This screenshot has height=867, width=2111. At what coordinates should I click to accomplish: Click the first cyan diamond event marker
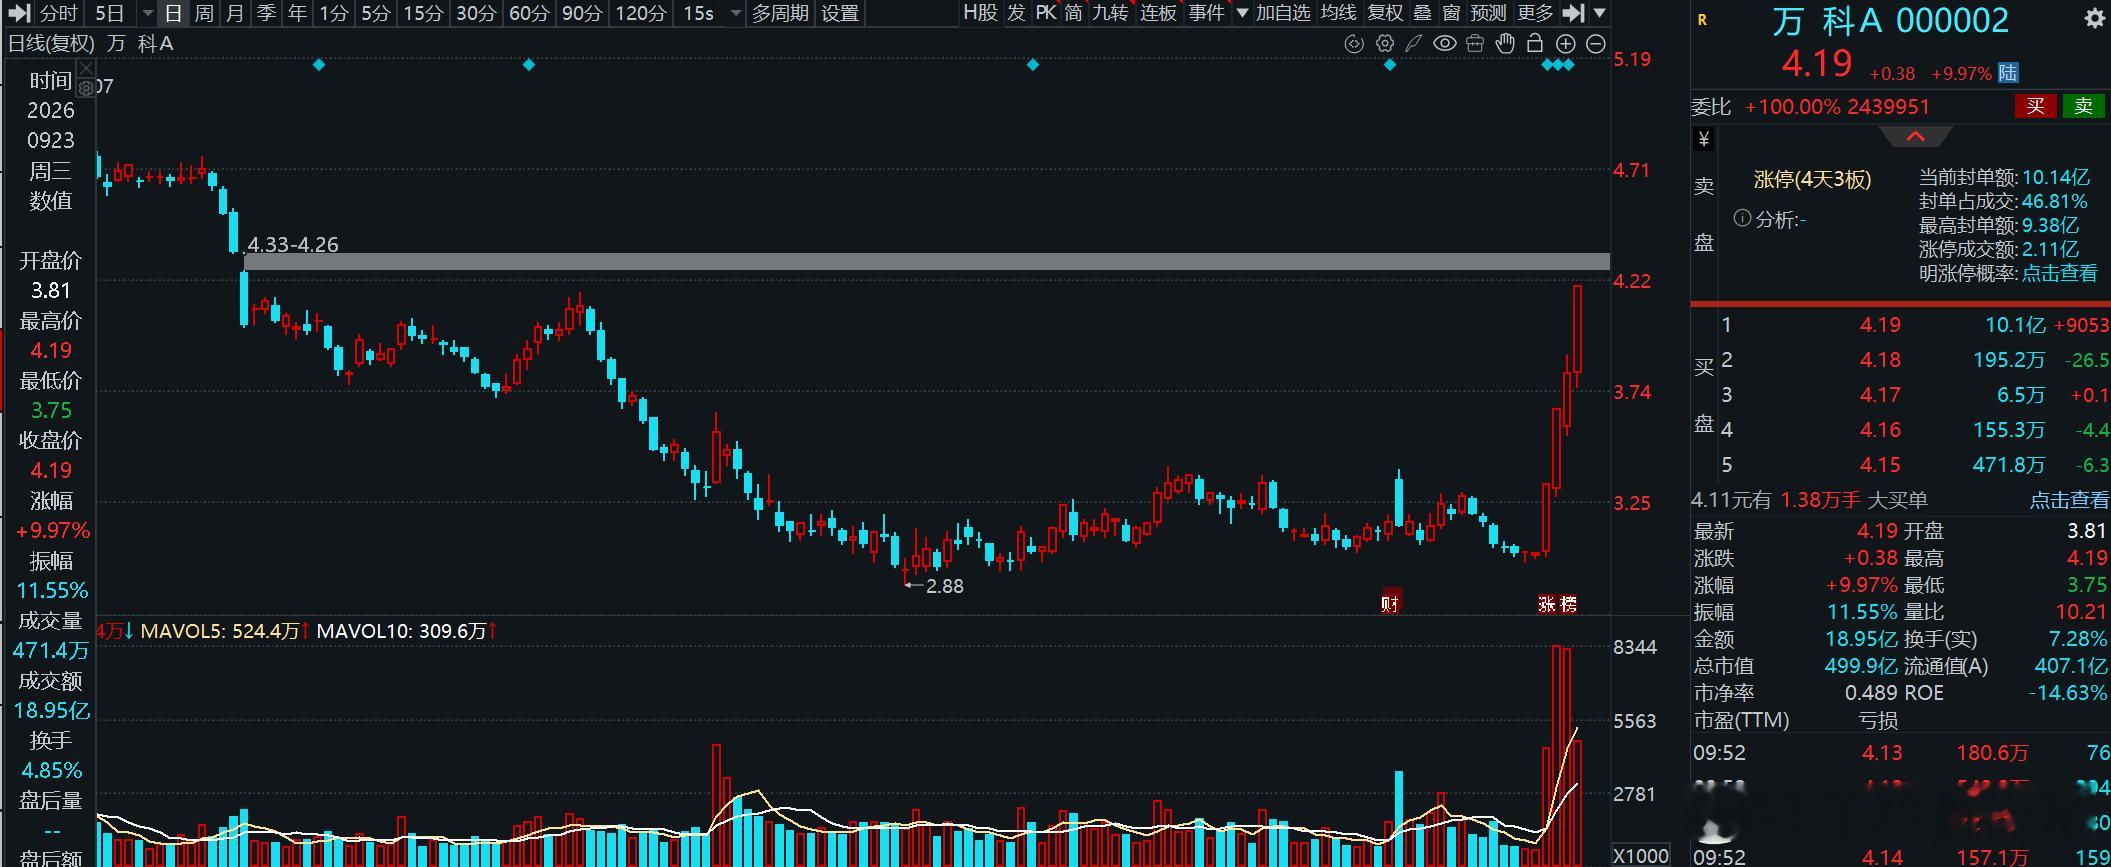[319, 65]
